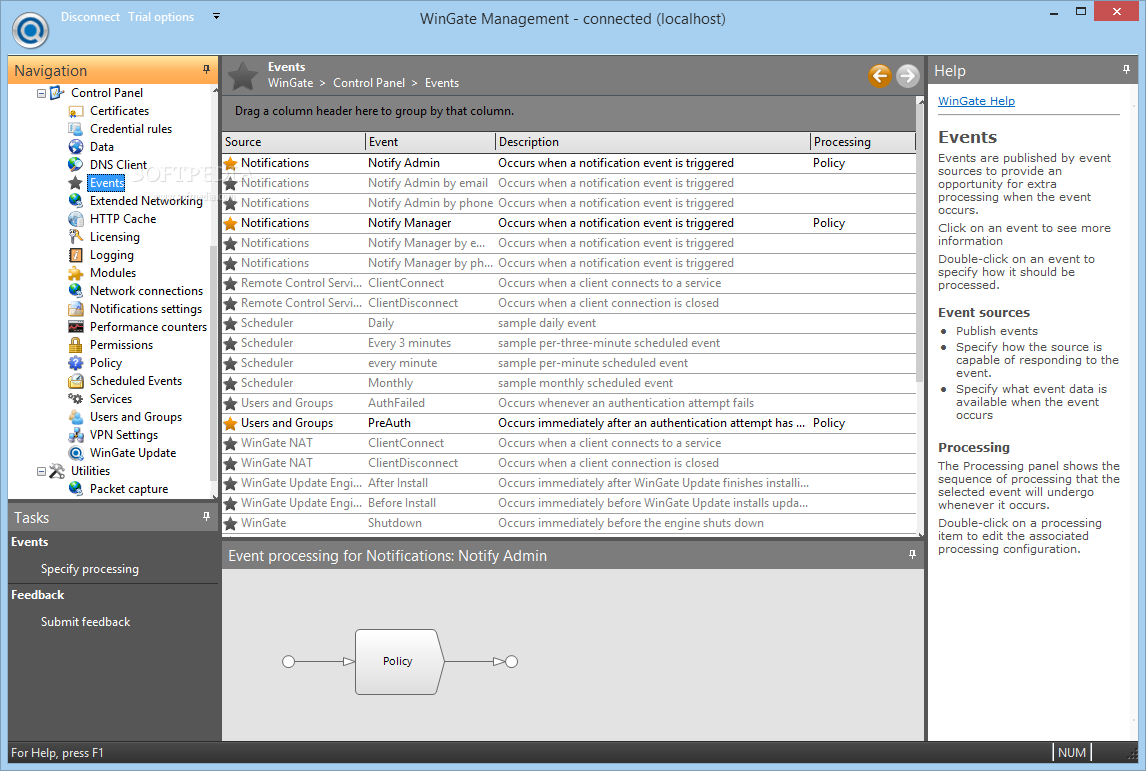Click the star icon of Notify Manager row
1146x771 pixels.
pos(230,224)
